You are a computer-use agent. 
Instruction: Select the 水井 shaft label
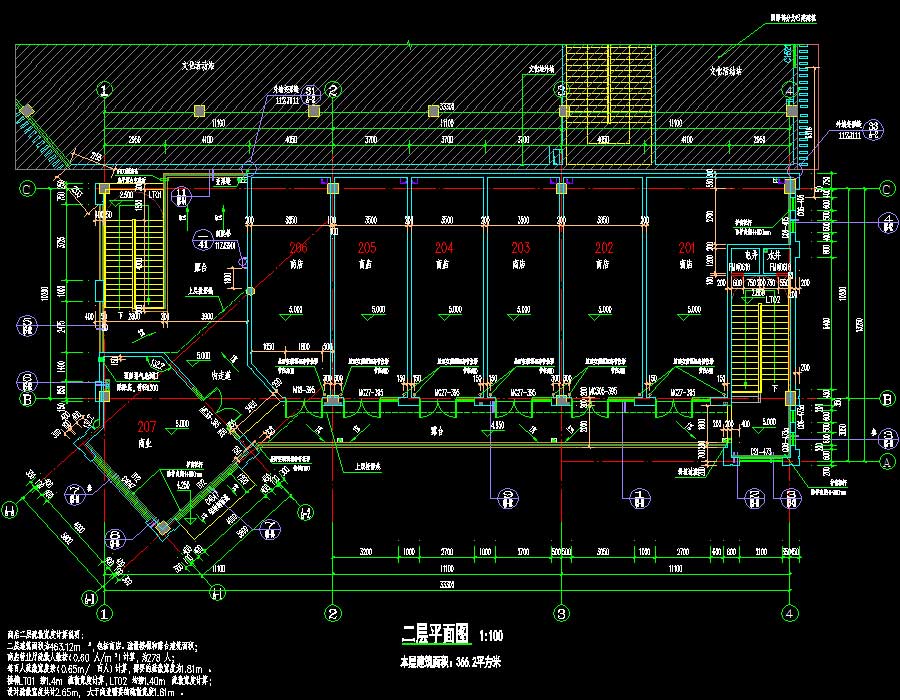click(x=774, y=255)
